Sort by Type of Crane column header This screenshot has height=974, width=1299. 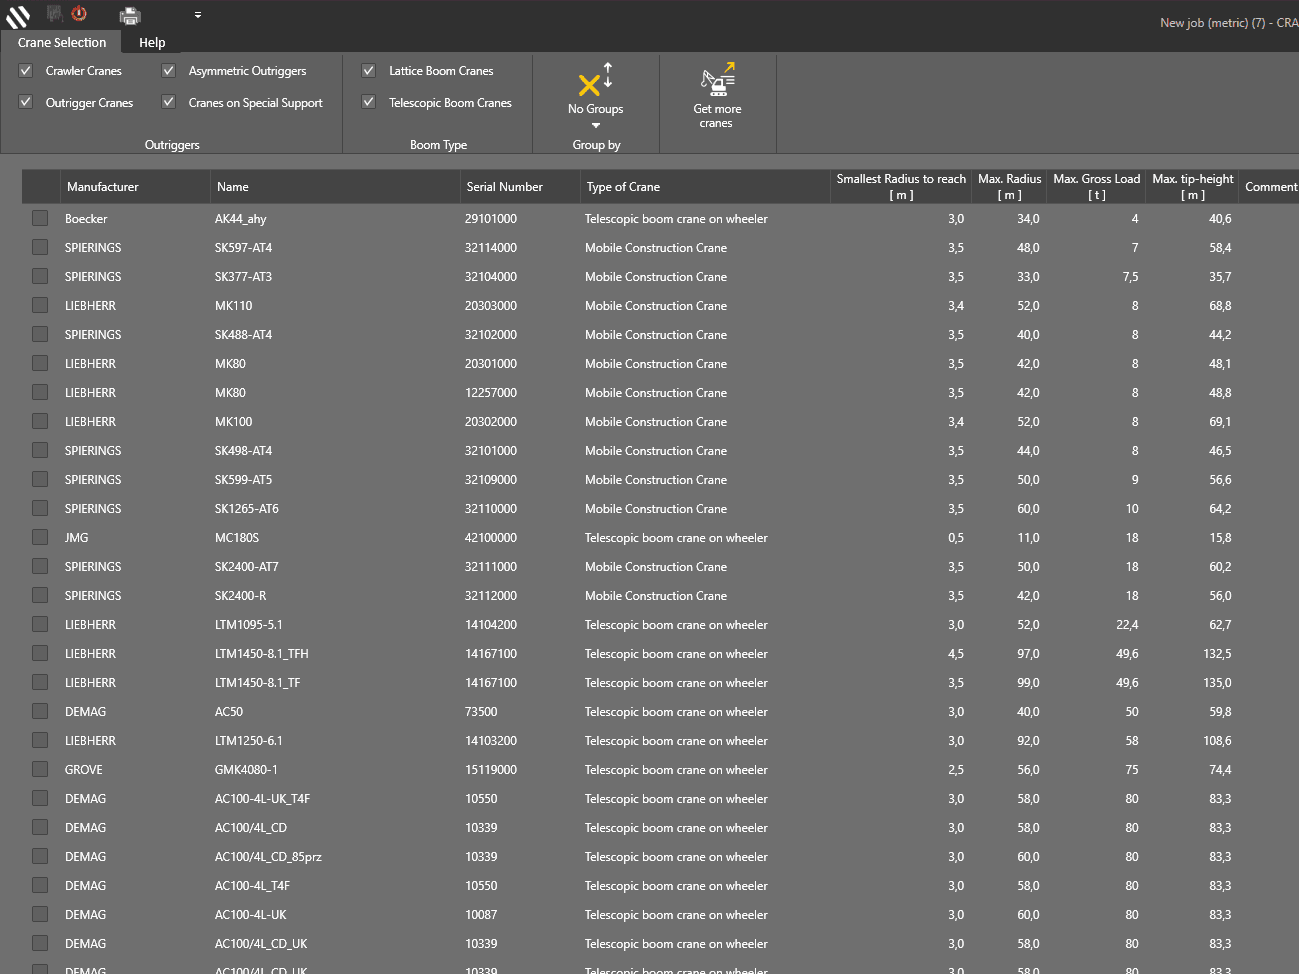click(x=705, y=187)
